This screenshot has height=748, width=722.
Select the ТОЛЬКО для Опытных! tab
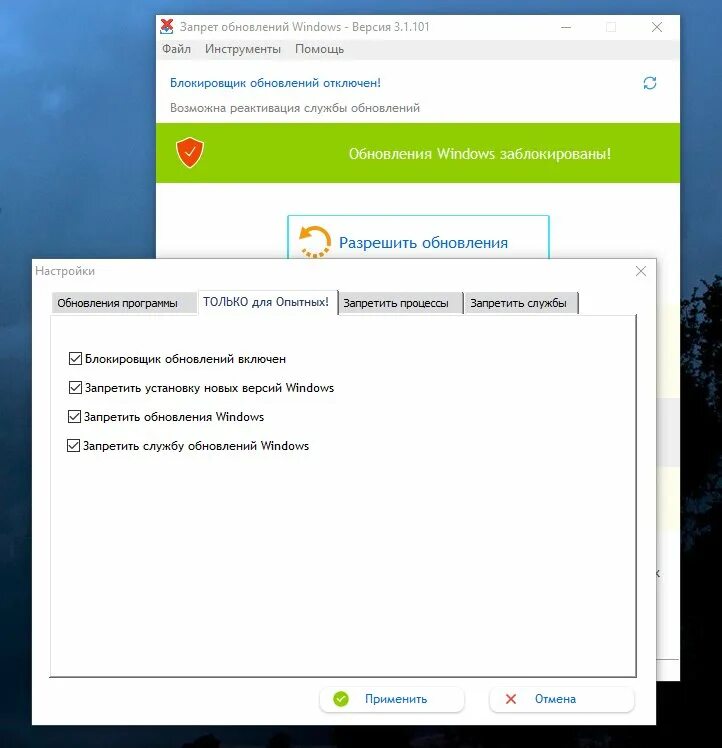click(268, 302)
